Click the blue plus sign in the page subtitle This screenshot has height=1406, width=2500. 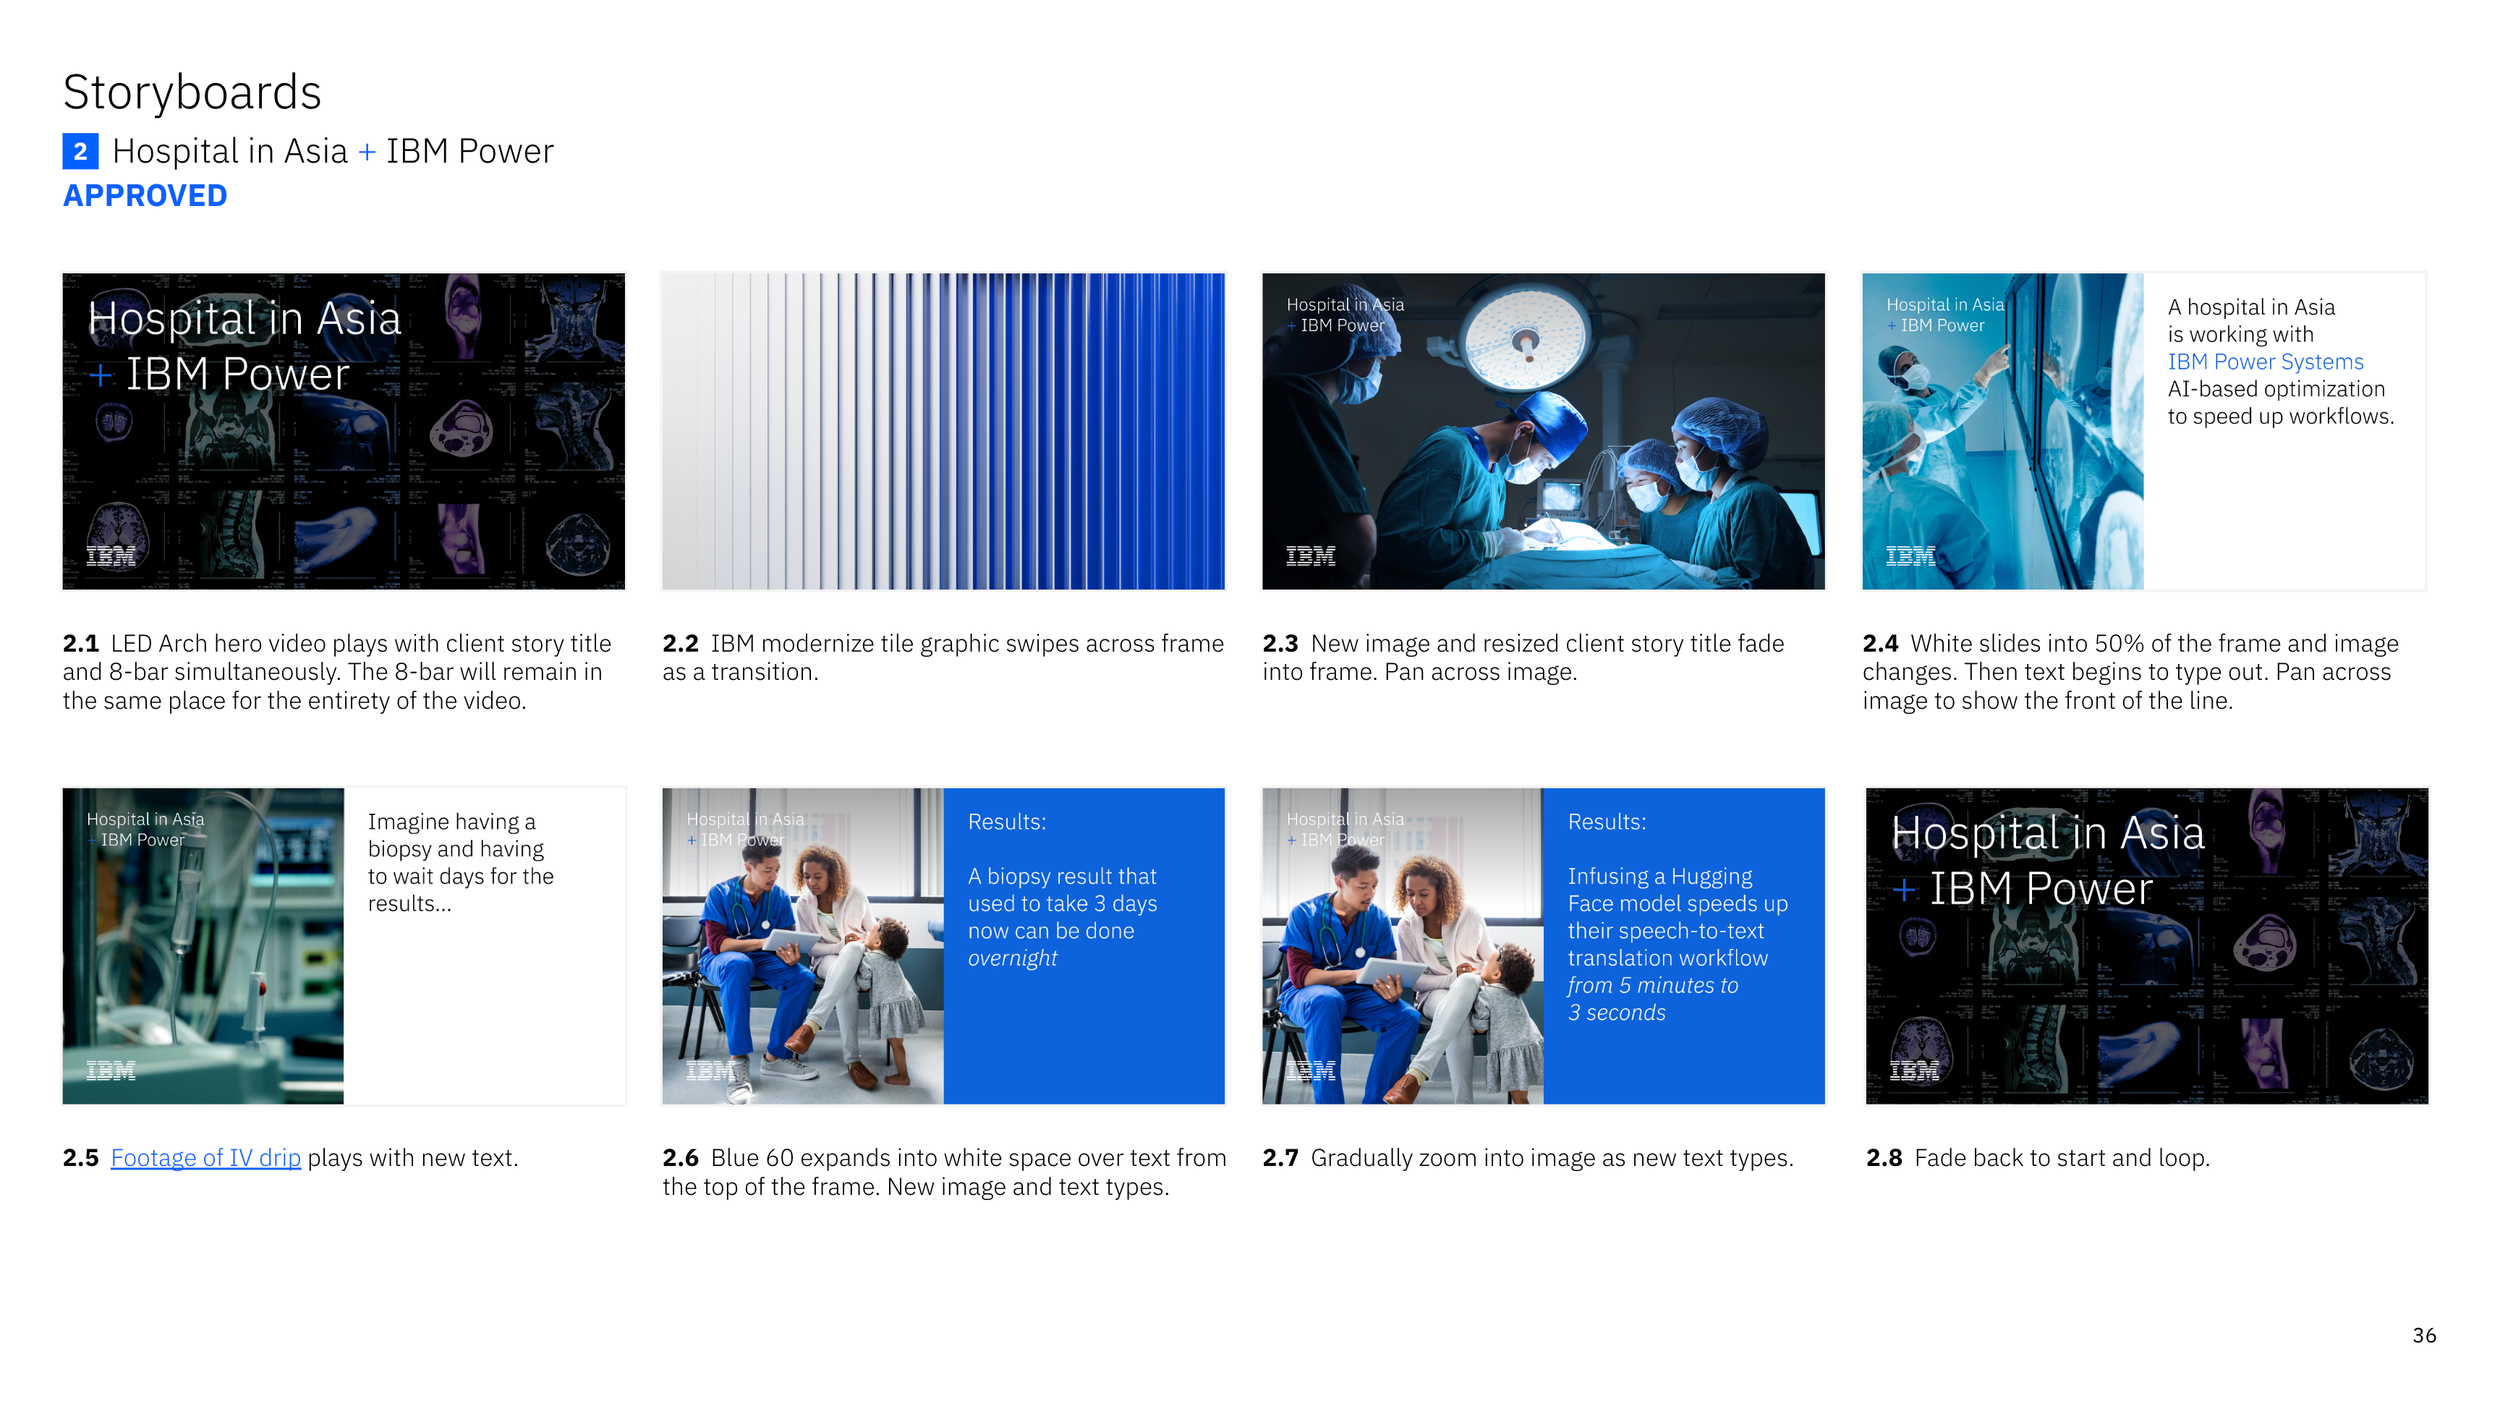(367, 152)
